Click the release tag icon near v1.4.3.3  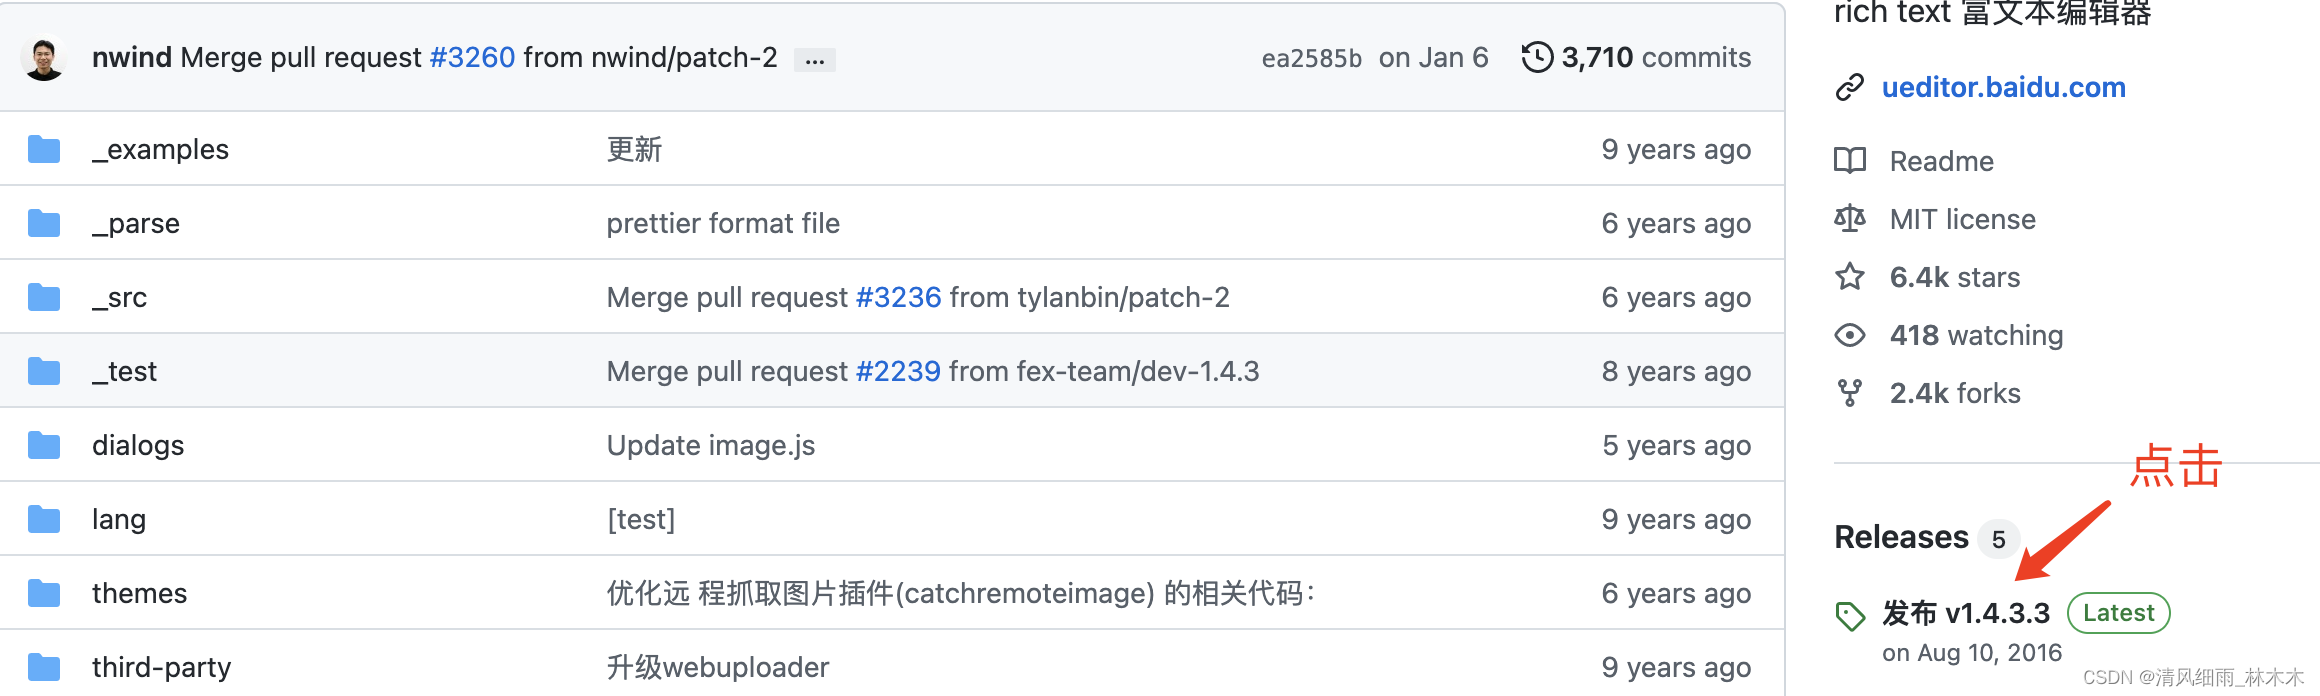coord(1851,613)
